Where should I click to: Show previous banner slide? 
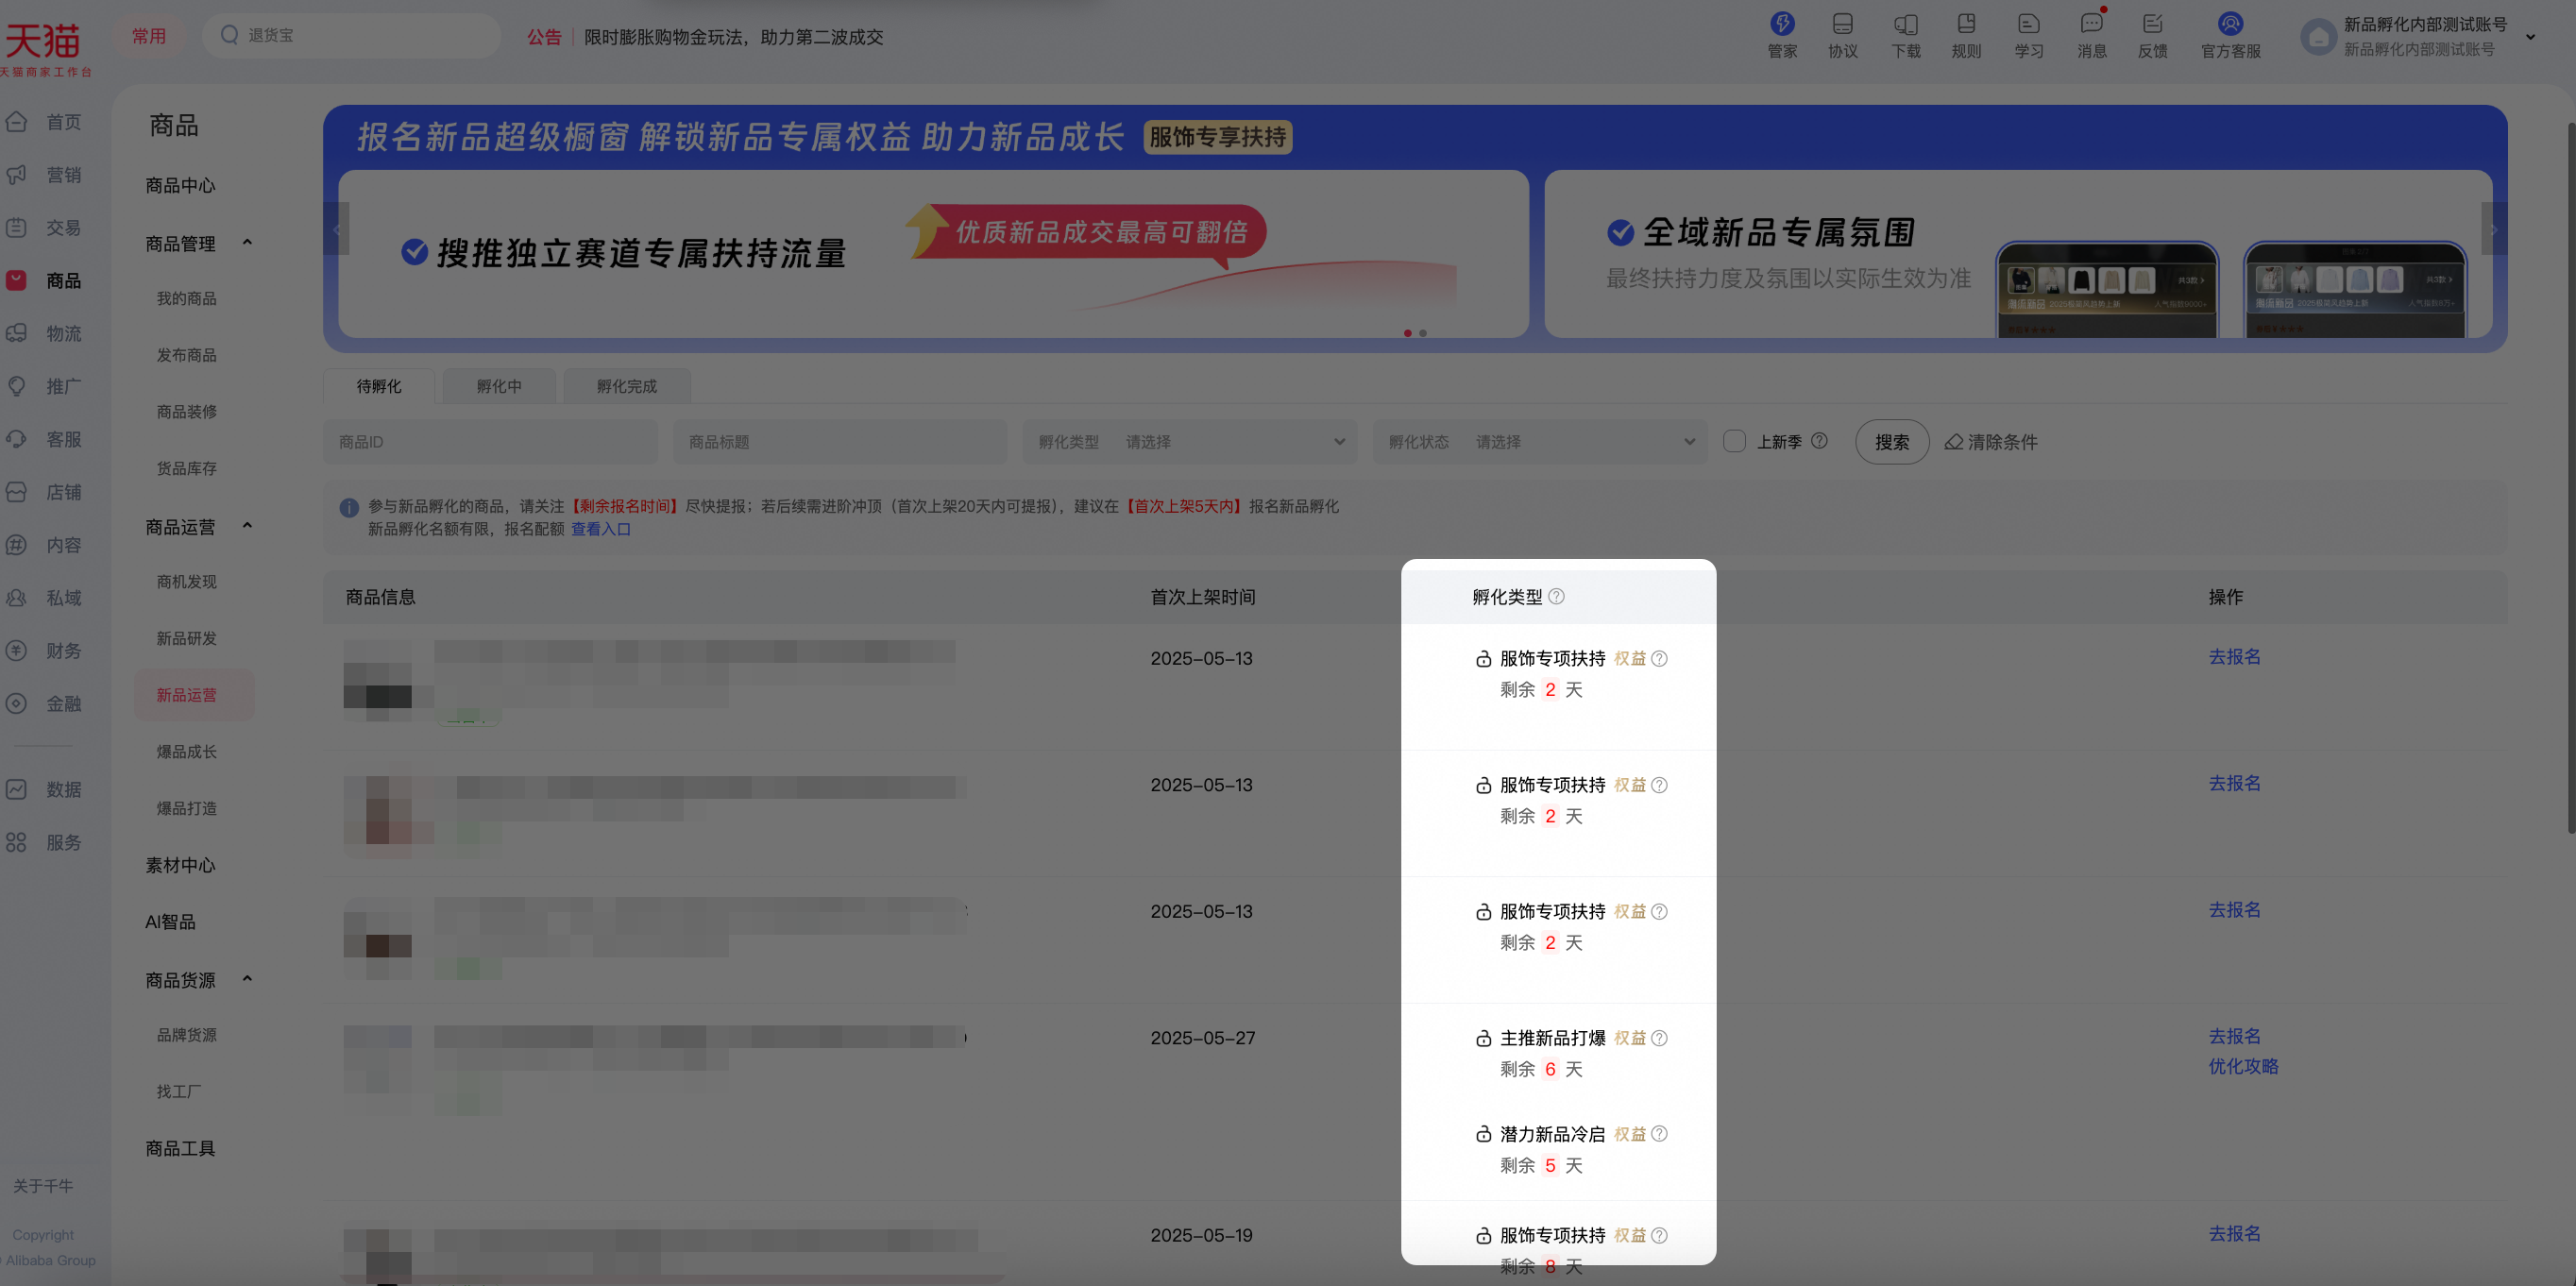pyautogui.click(x=336, y=229)
